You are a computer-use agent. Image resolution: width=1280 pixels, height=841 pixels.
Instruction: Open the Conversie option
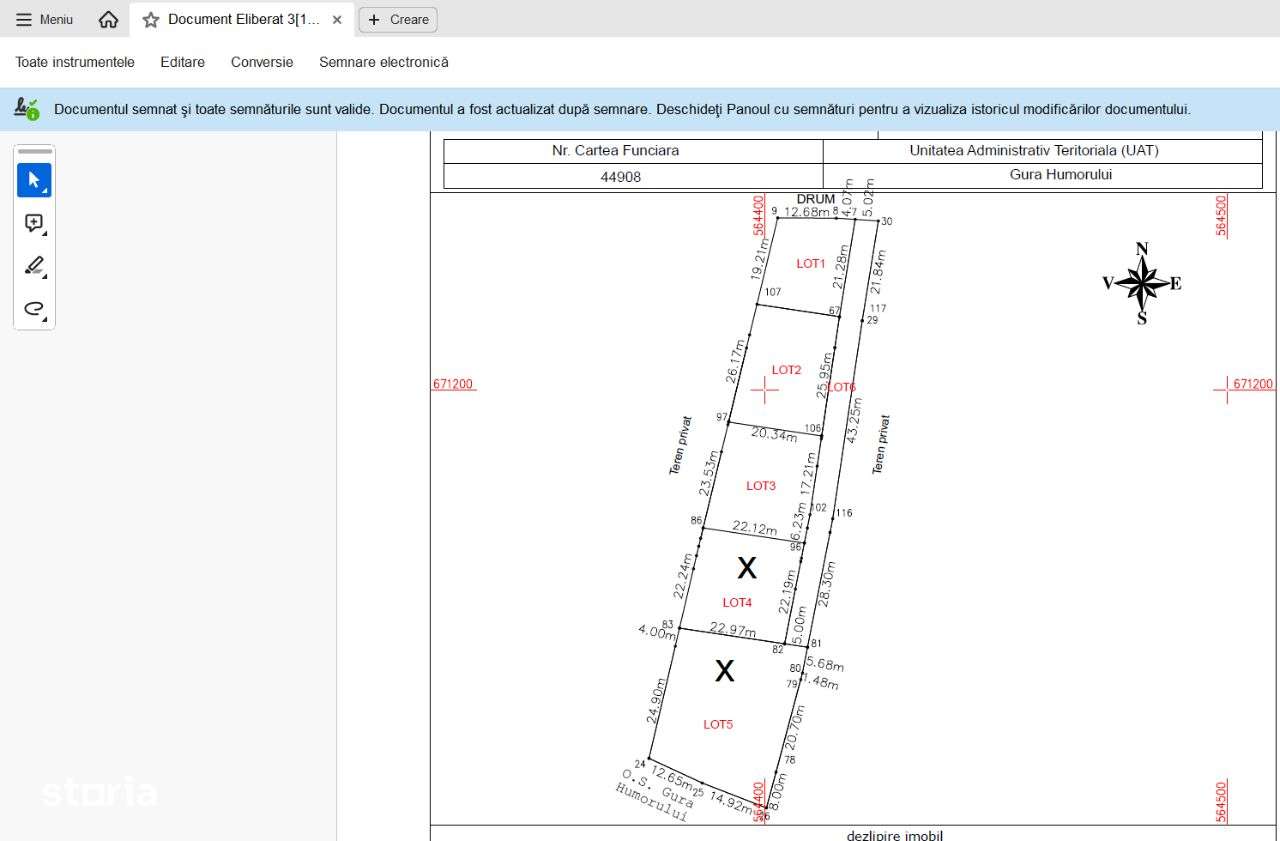click(262, 62)
